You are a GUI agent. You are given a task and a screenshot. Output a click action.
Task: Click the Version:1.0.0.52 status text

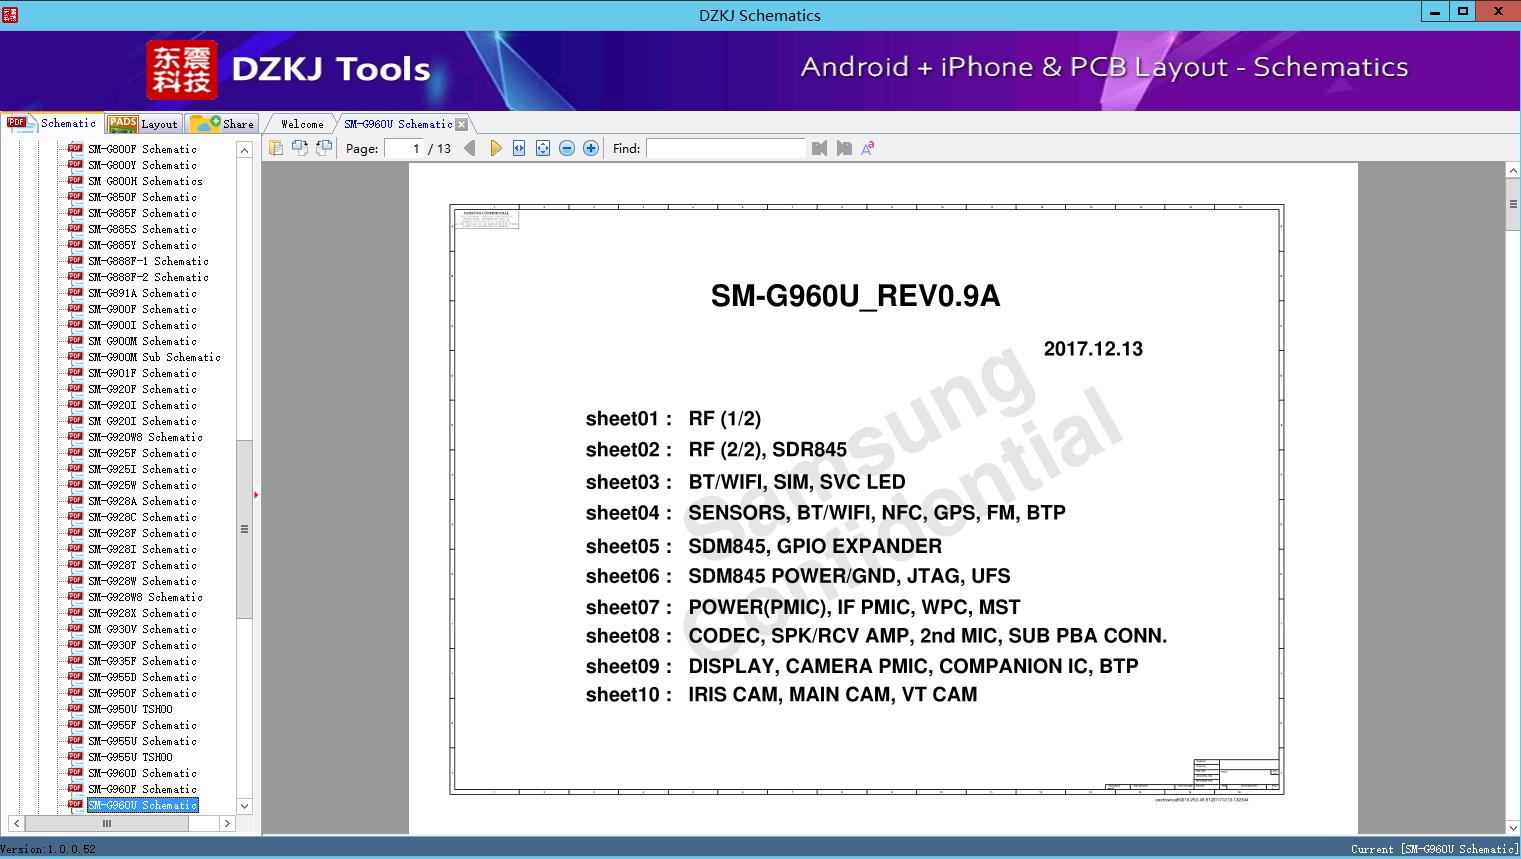(48, 849)
